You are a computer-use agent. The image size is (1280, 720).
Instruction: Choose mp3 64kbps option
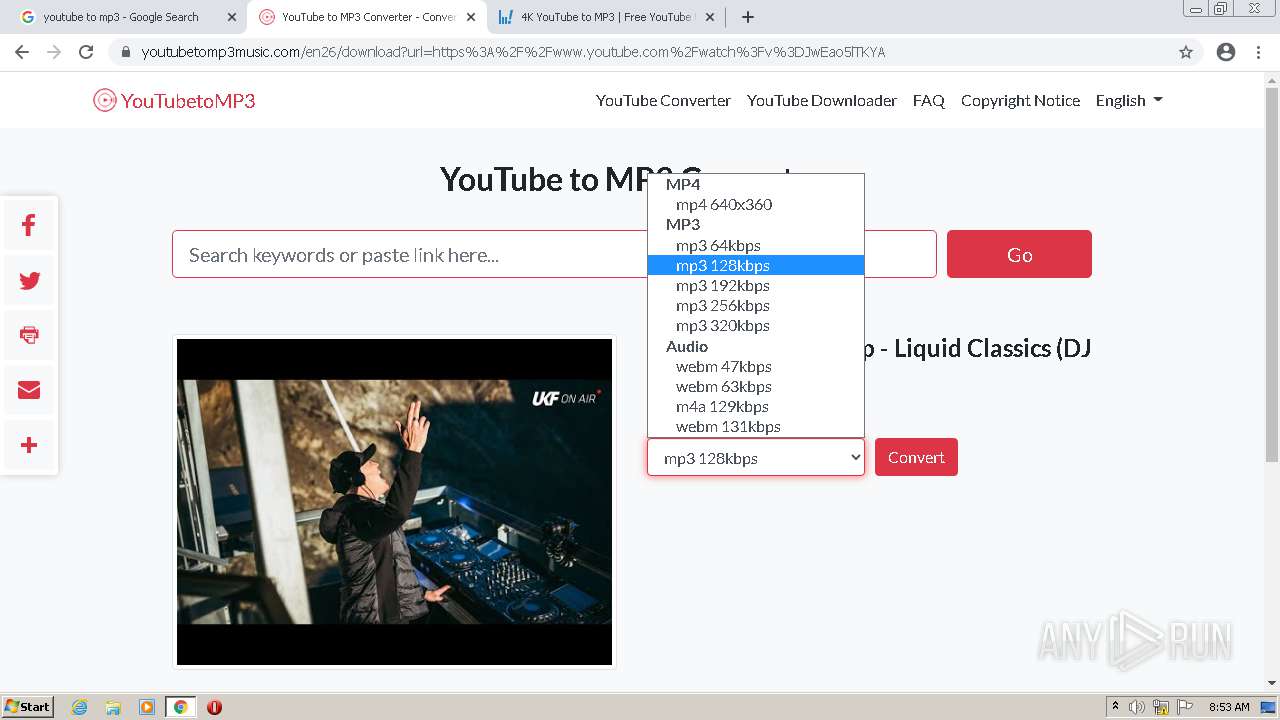(755, 245)
